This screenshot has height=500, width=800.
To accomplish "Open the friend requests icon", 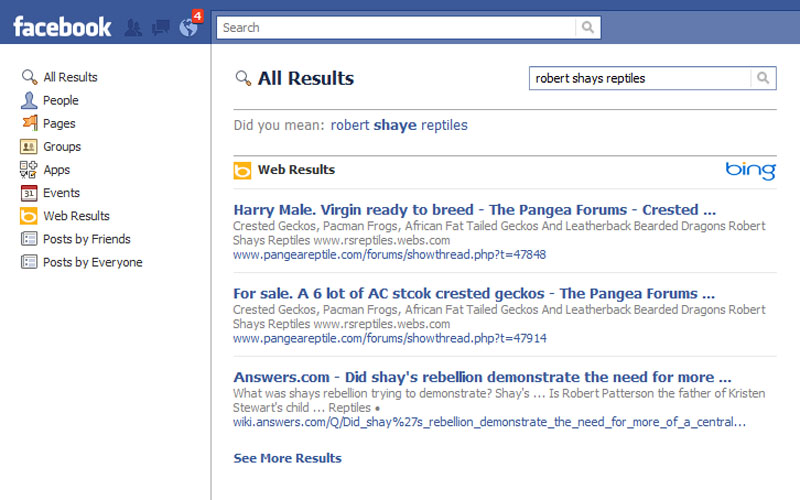I will [133, 27].
